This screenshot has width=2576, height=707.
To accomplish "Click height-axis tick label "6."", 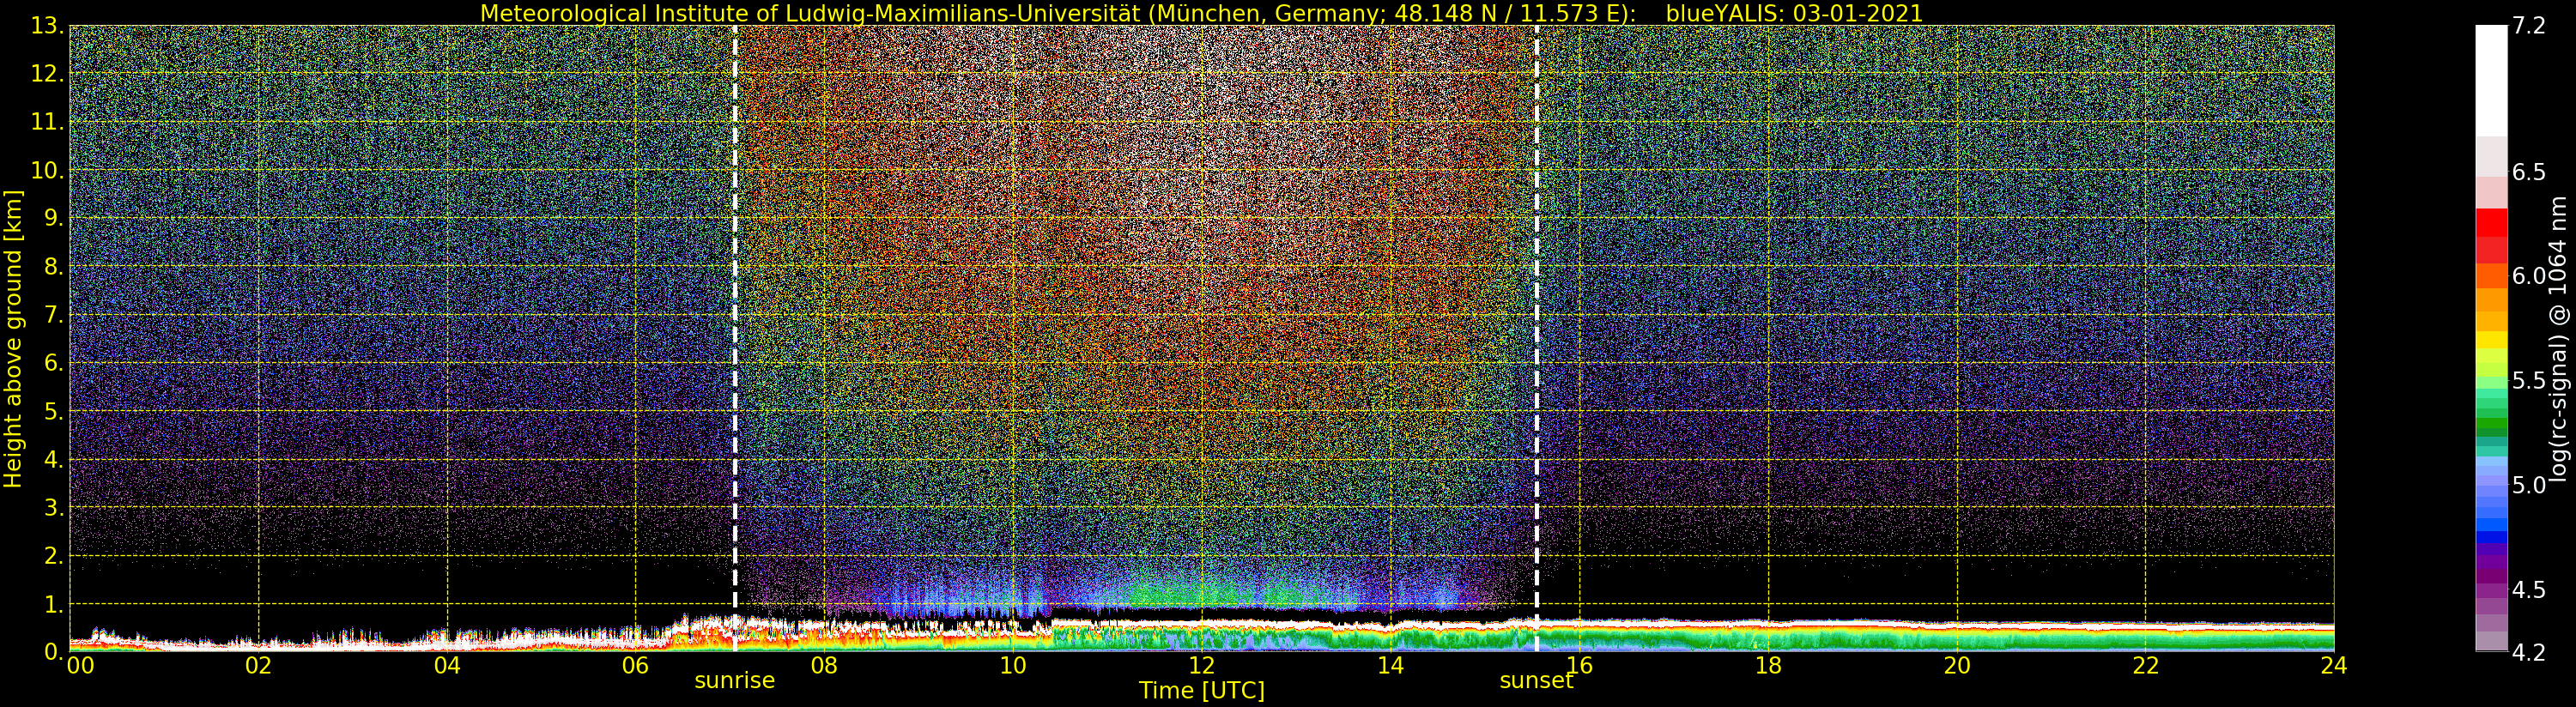I will [53, 363].
